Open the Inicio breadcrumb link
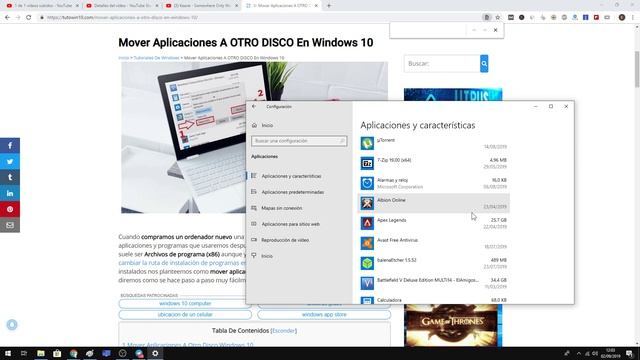640x360 pixels. click(124, 58)
